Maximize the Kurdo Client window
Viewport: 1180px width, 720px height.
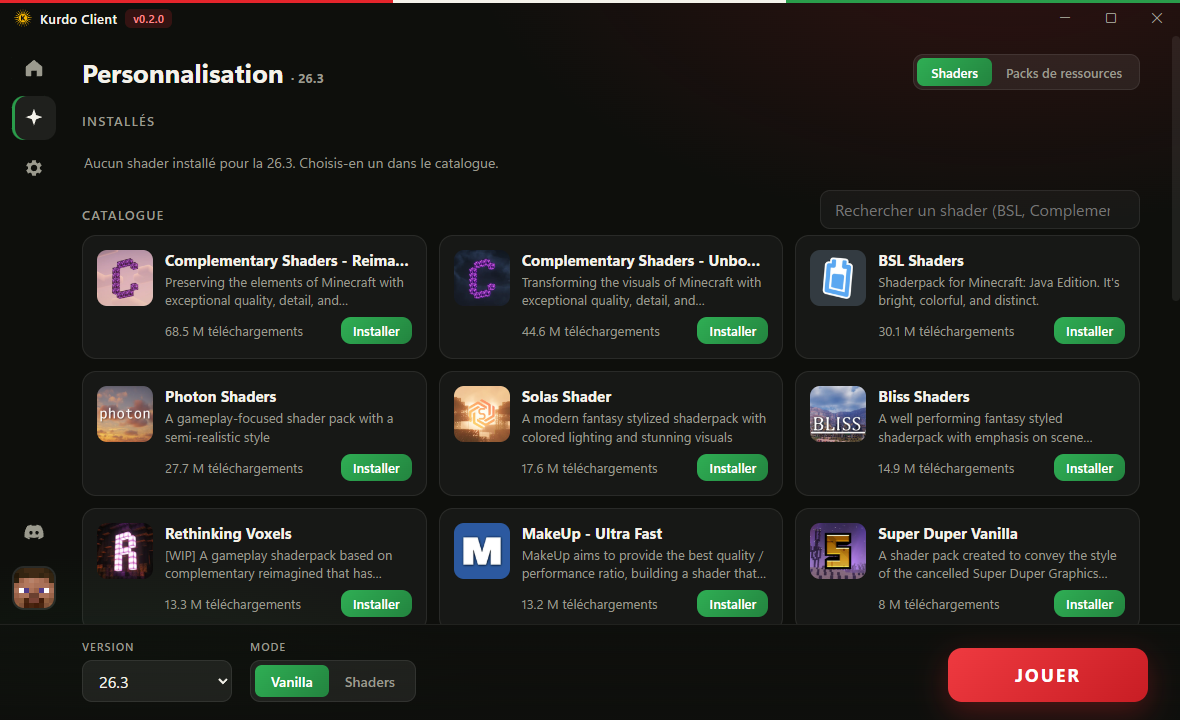(x=1111, y=18)
